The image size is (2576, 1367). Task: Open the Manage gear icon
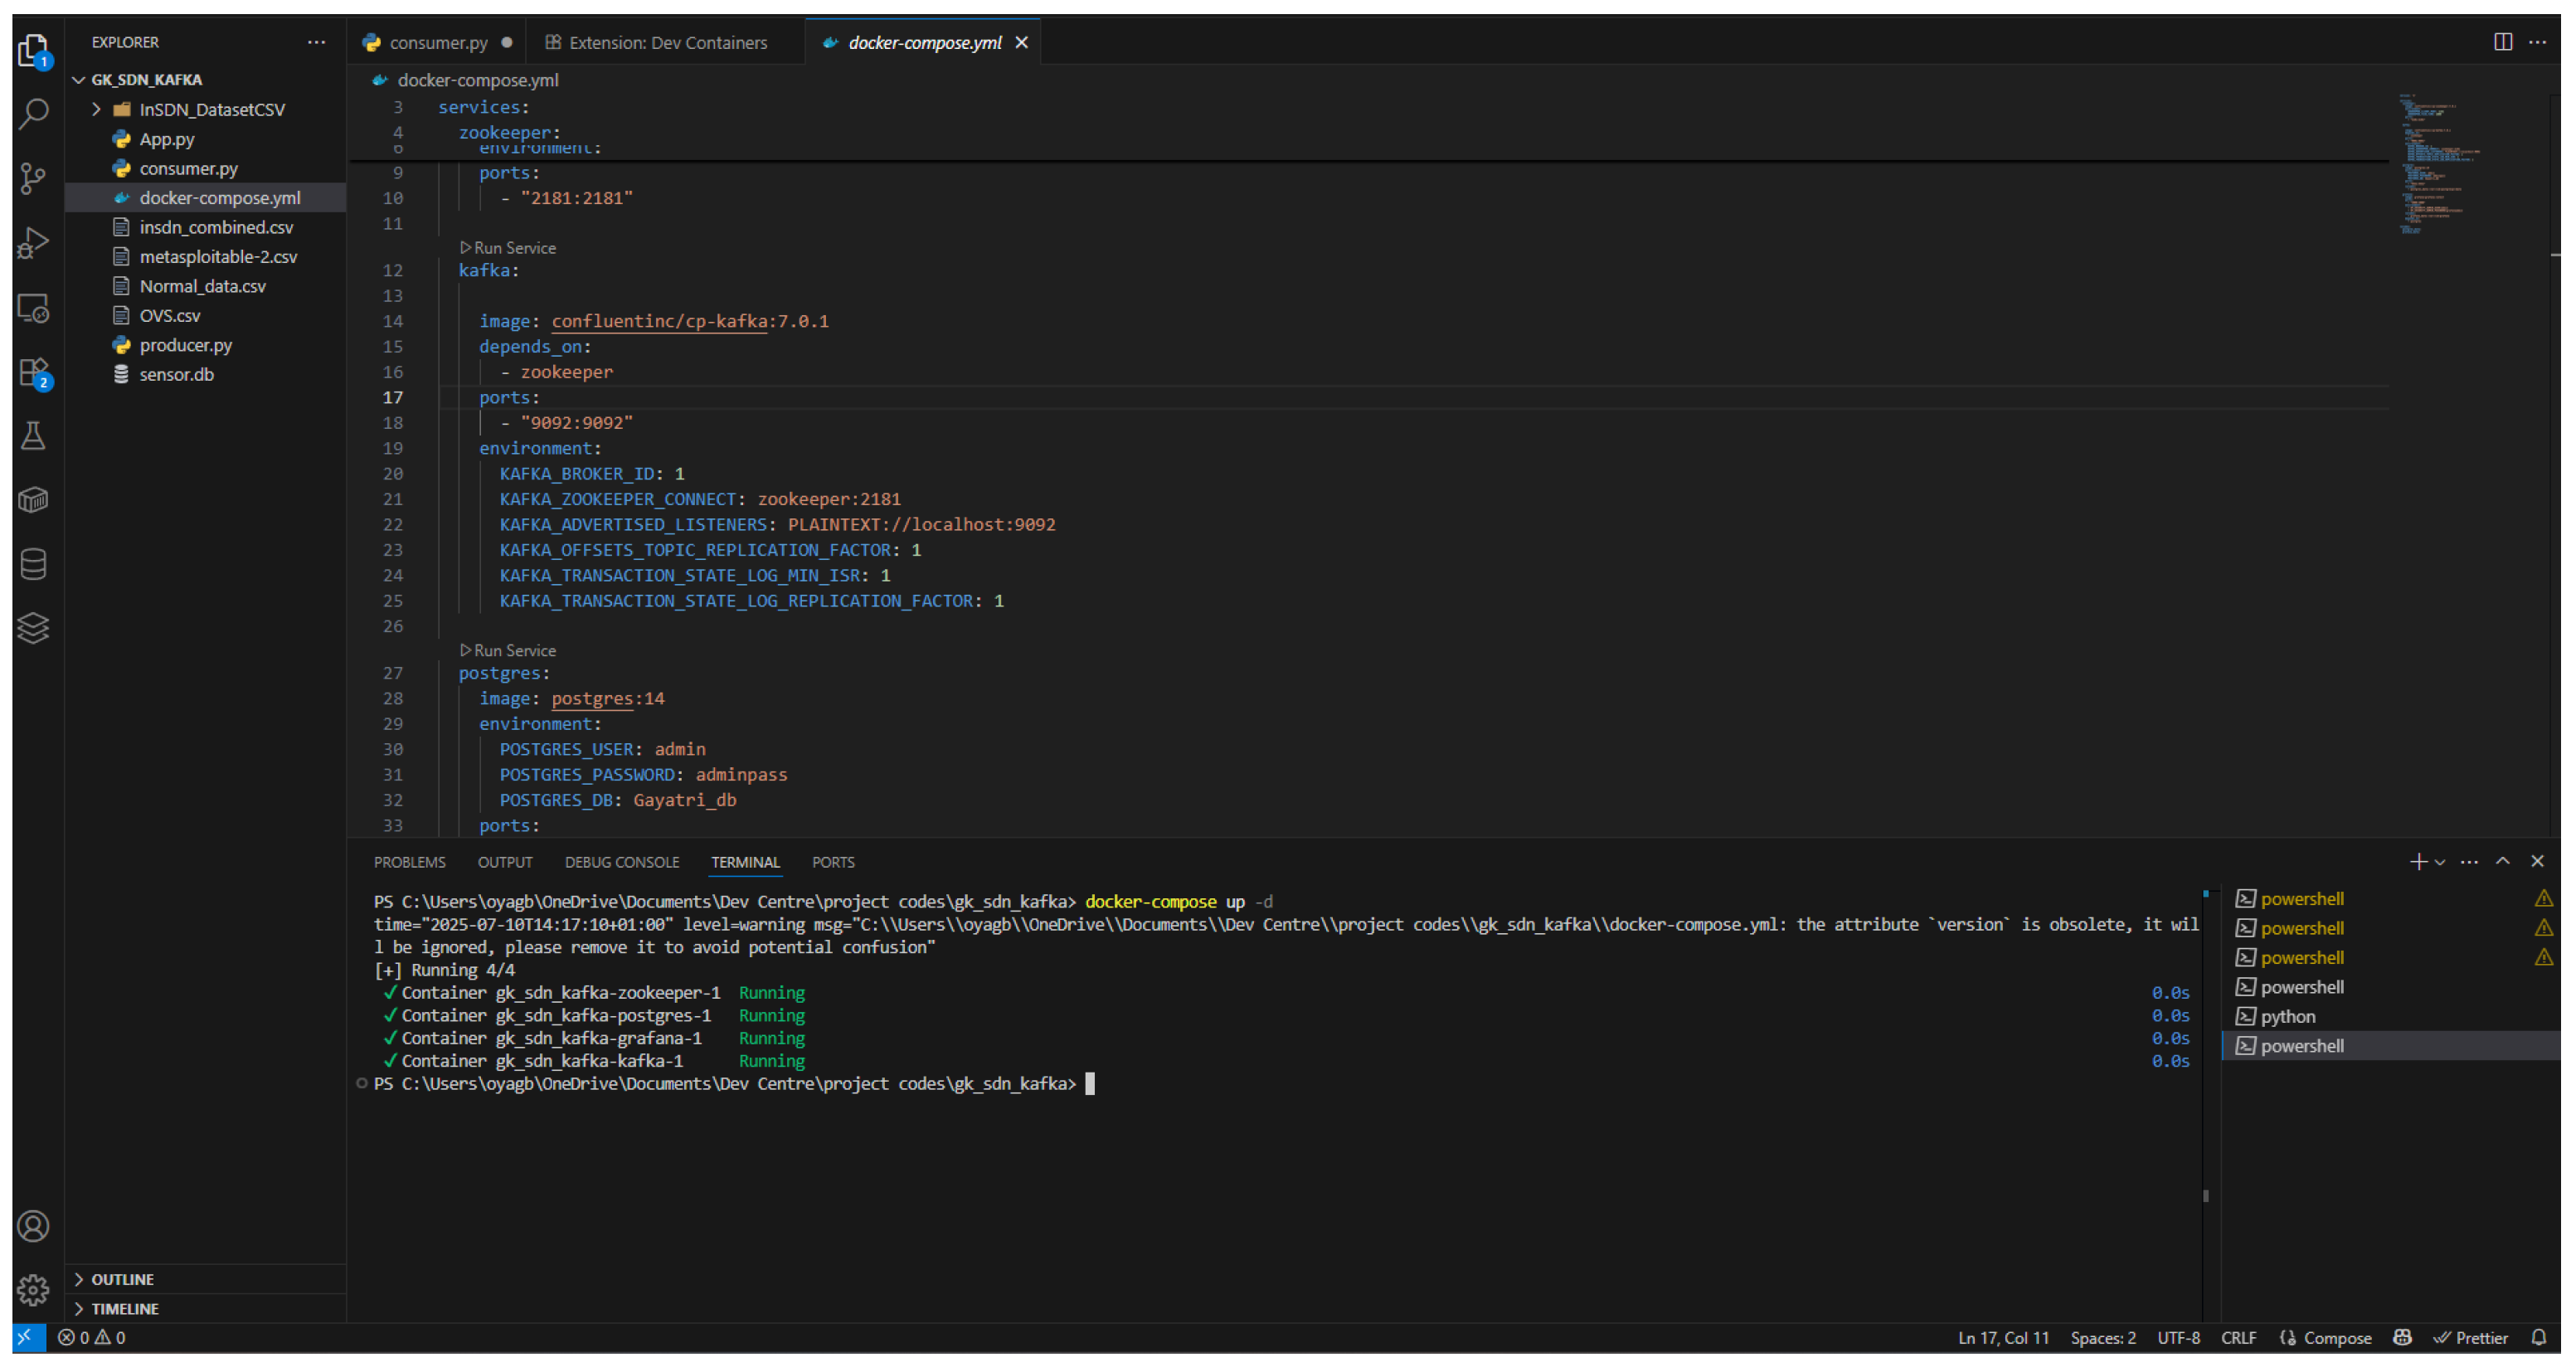(34, 1290)
